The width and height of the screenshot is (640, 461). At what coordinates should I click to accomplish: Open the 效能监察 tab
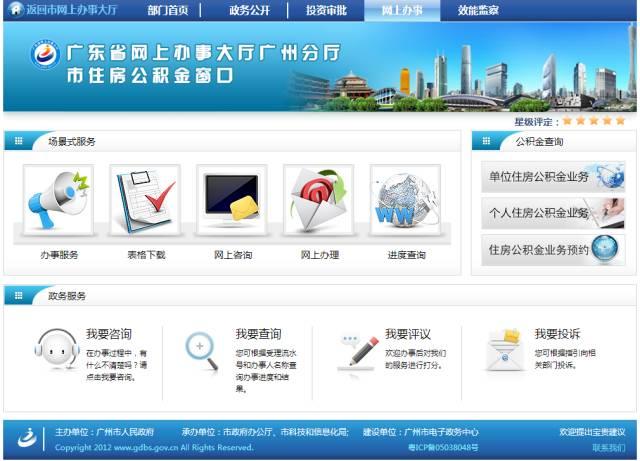click(478, 10)
